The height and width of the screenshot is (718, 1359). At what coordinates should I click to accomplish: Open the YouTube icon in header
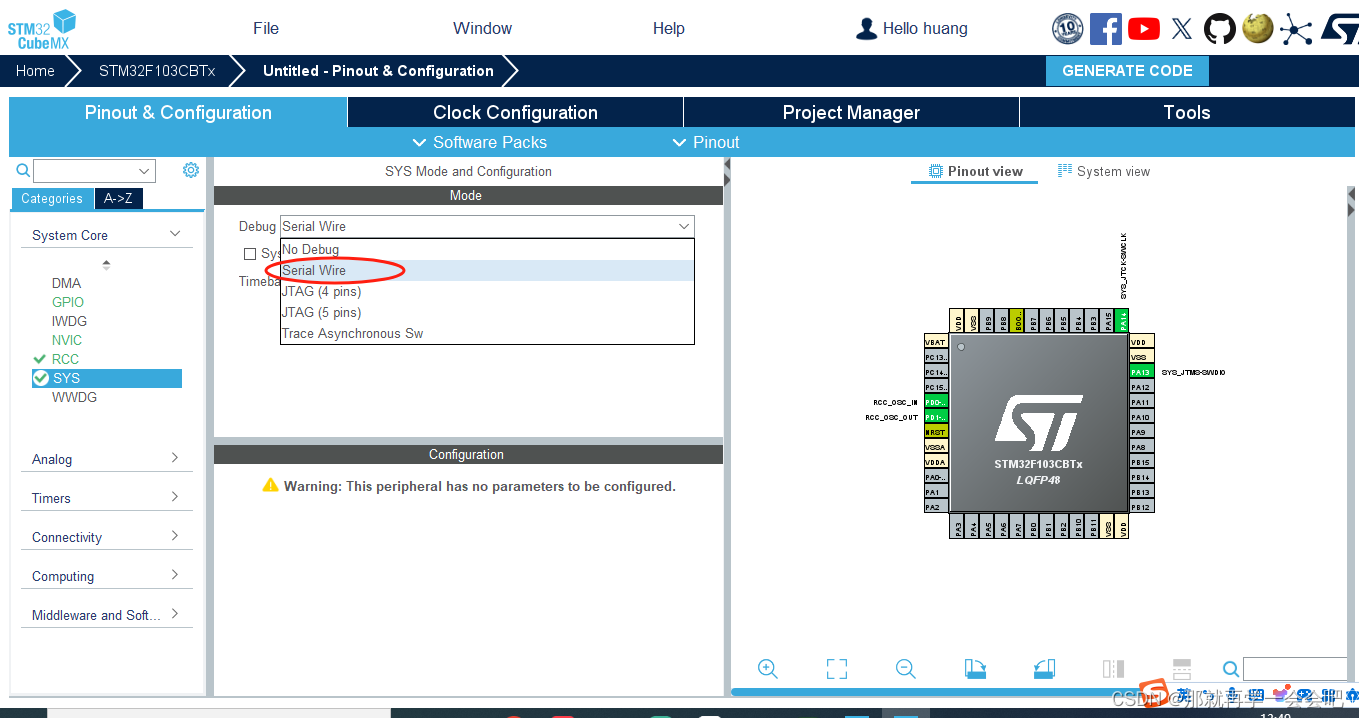1144,28
